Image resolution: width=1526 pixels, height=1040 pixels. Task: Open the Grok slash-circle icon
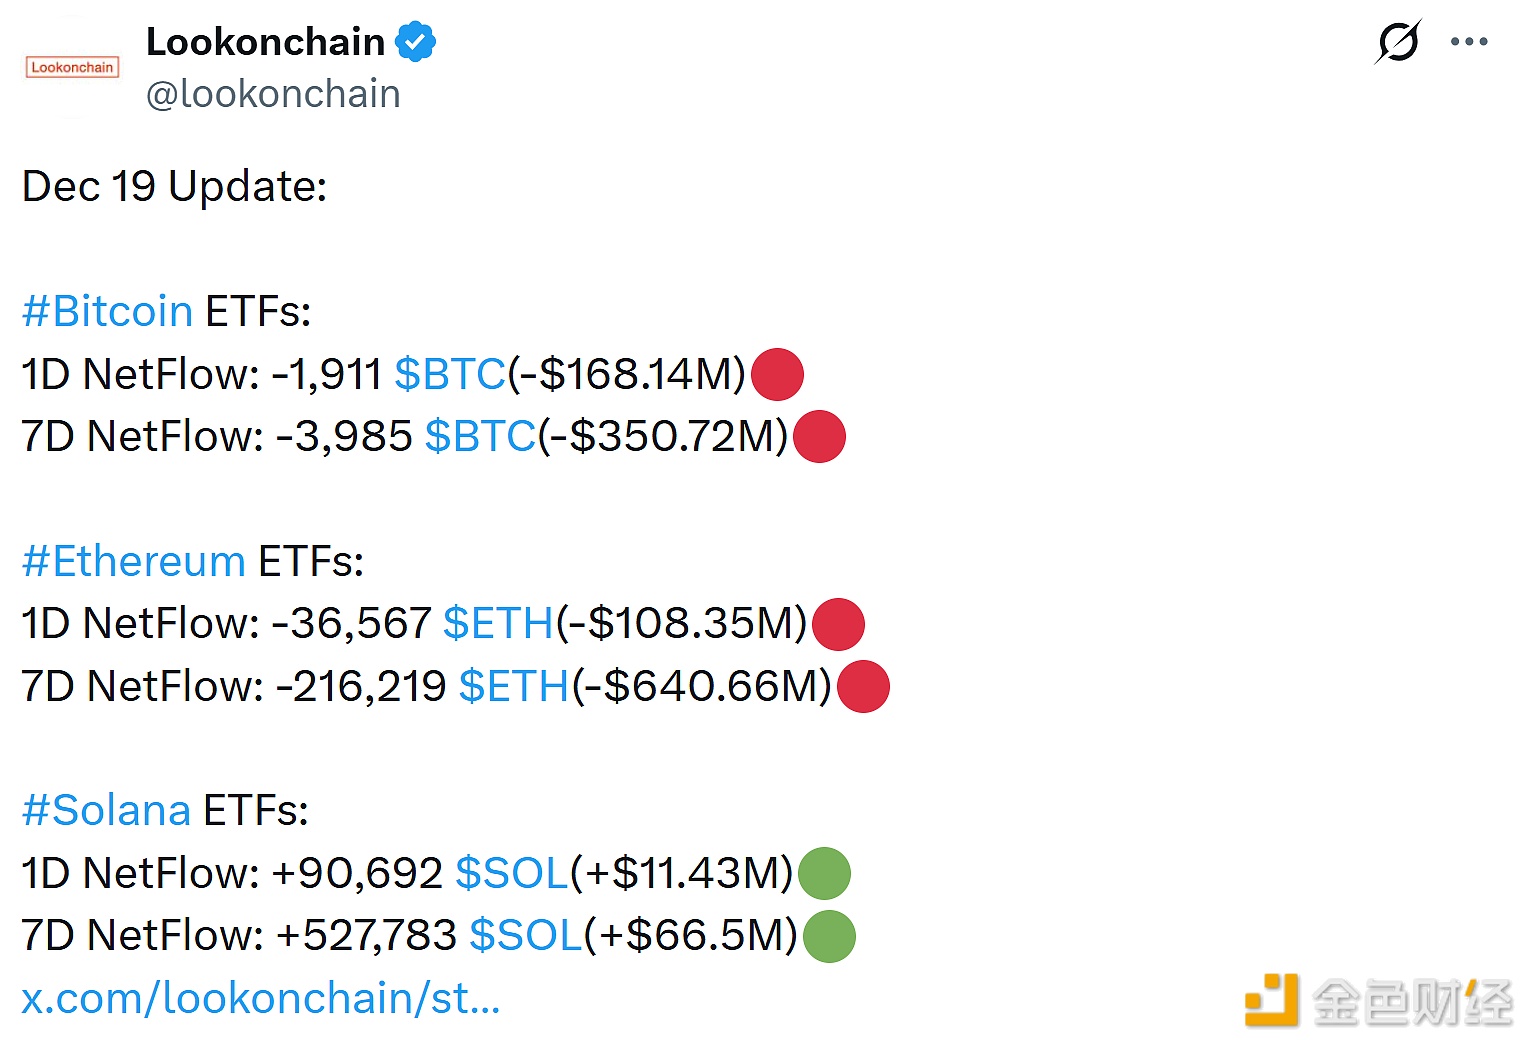click(1398, 42)
